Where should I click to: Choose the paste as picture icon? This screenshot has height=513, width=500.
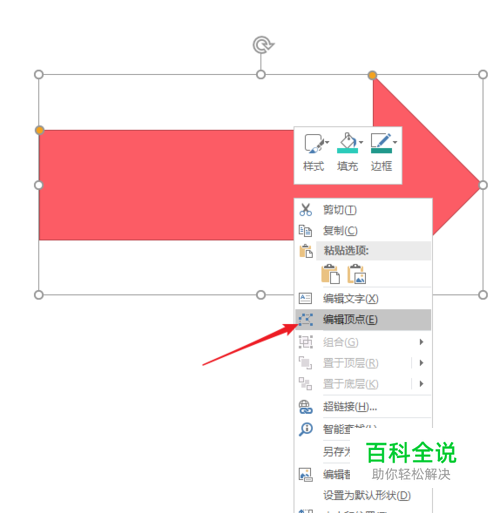pos(357,274)
